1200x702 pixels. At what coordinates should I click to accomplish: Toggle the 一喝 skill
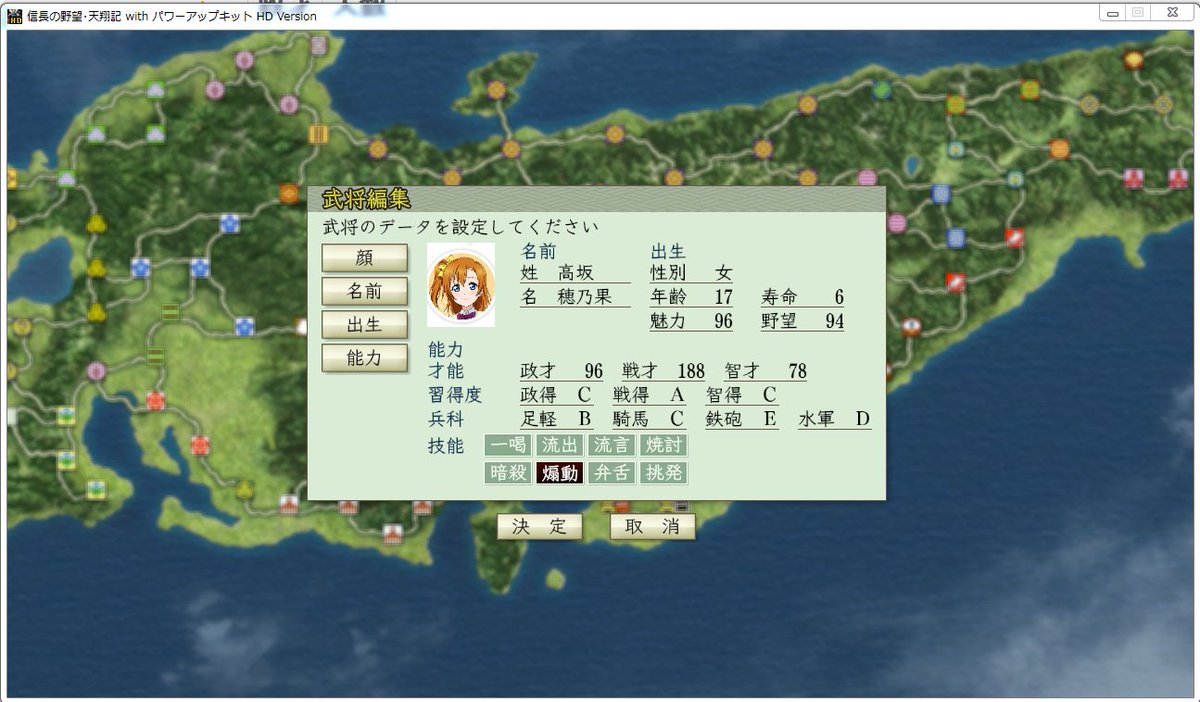tap(508, 446)
